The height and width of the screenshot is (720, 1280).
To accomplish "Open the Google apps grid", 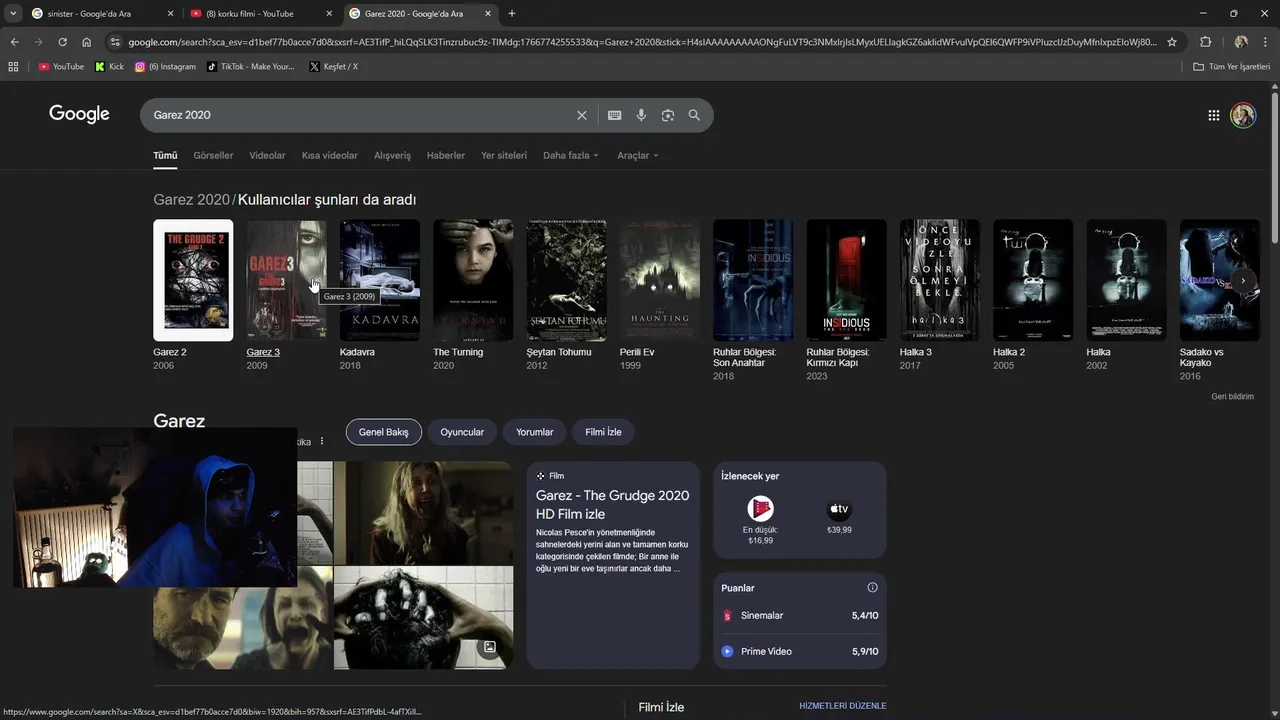I will coord(1214,115).
